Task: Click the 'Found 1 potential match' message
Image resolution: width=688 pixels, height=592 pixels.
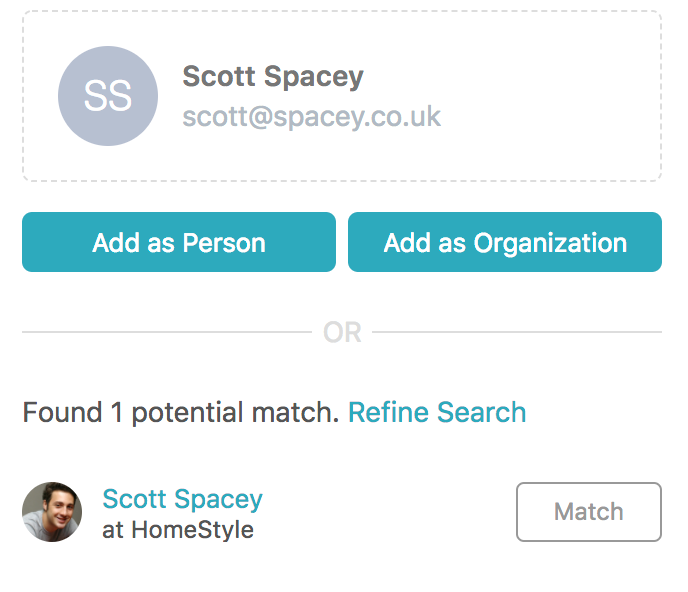Action: 181,412
